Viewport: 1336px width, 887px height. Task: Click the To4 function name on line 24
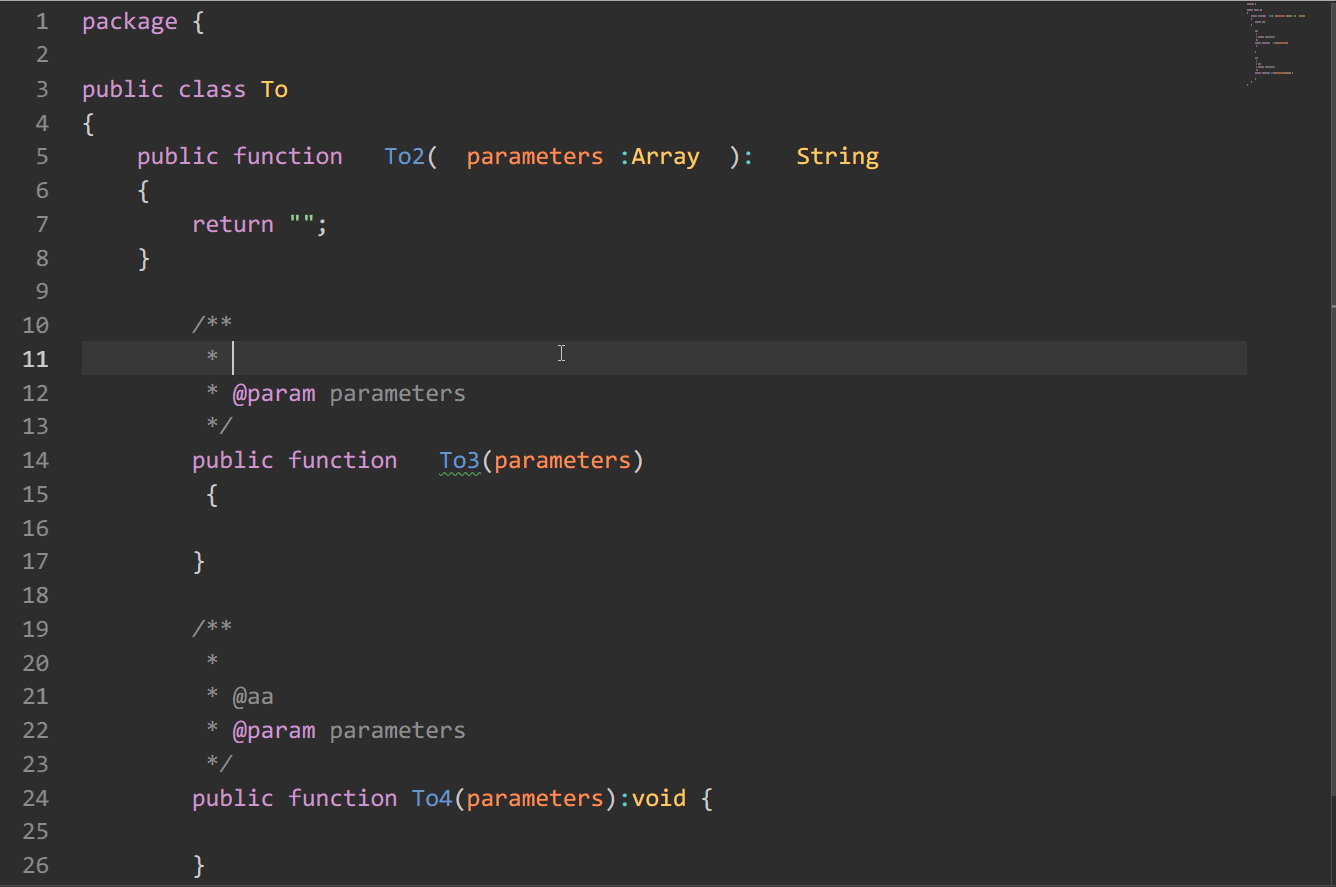tap(432, 799)
